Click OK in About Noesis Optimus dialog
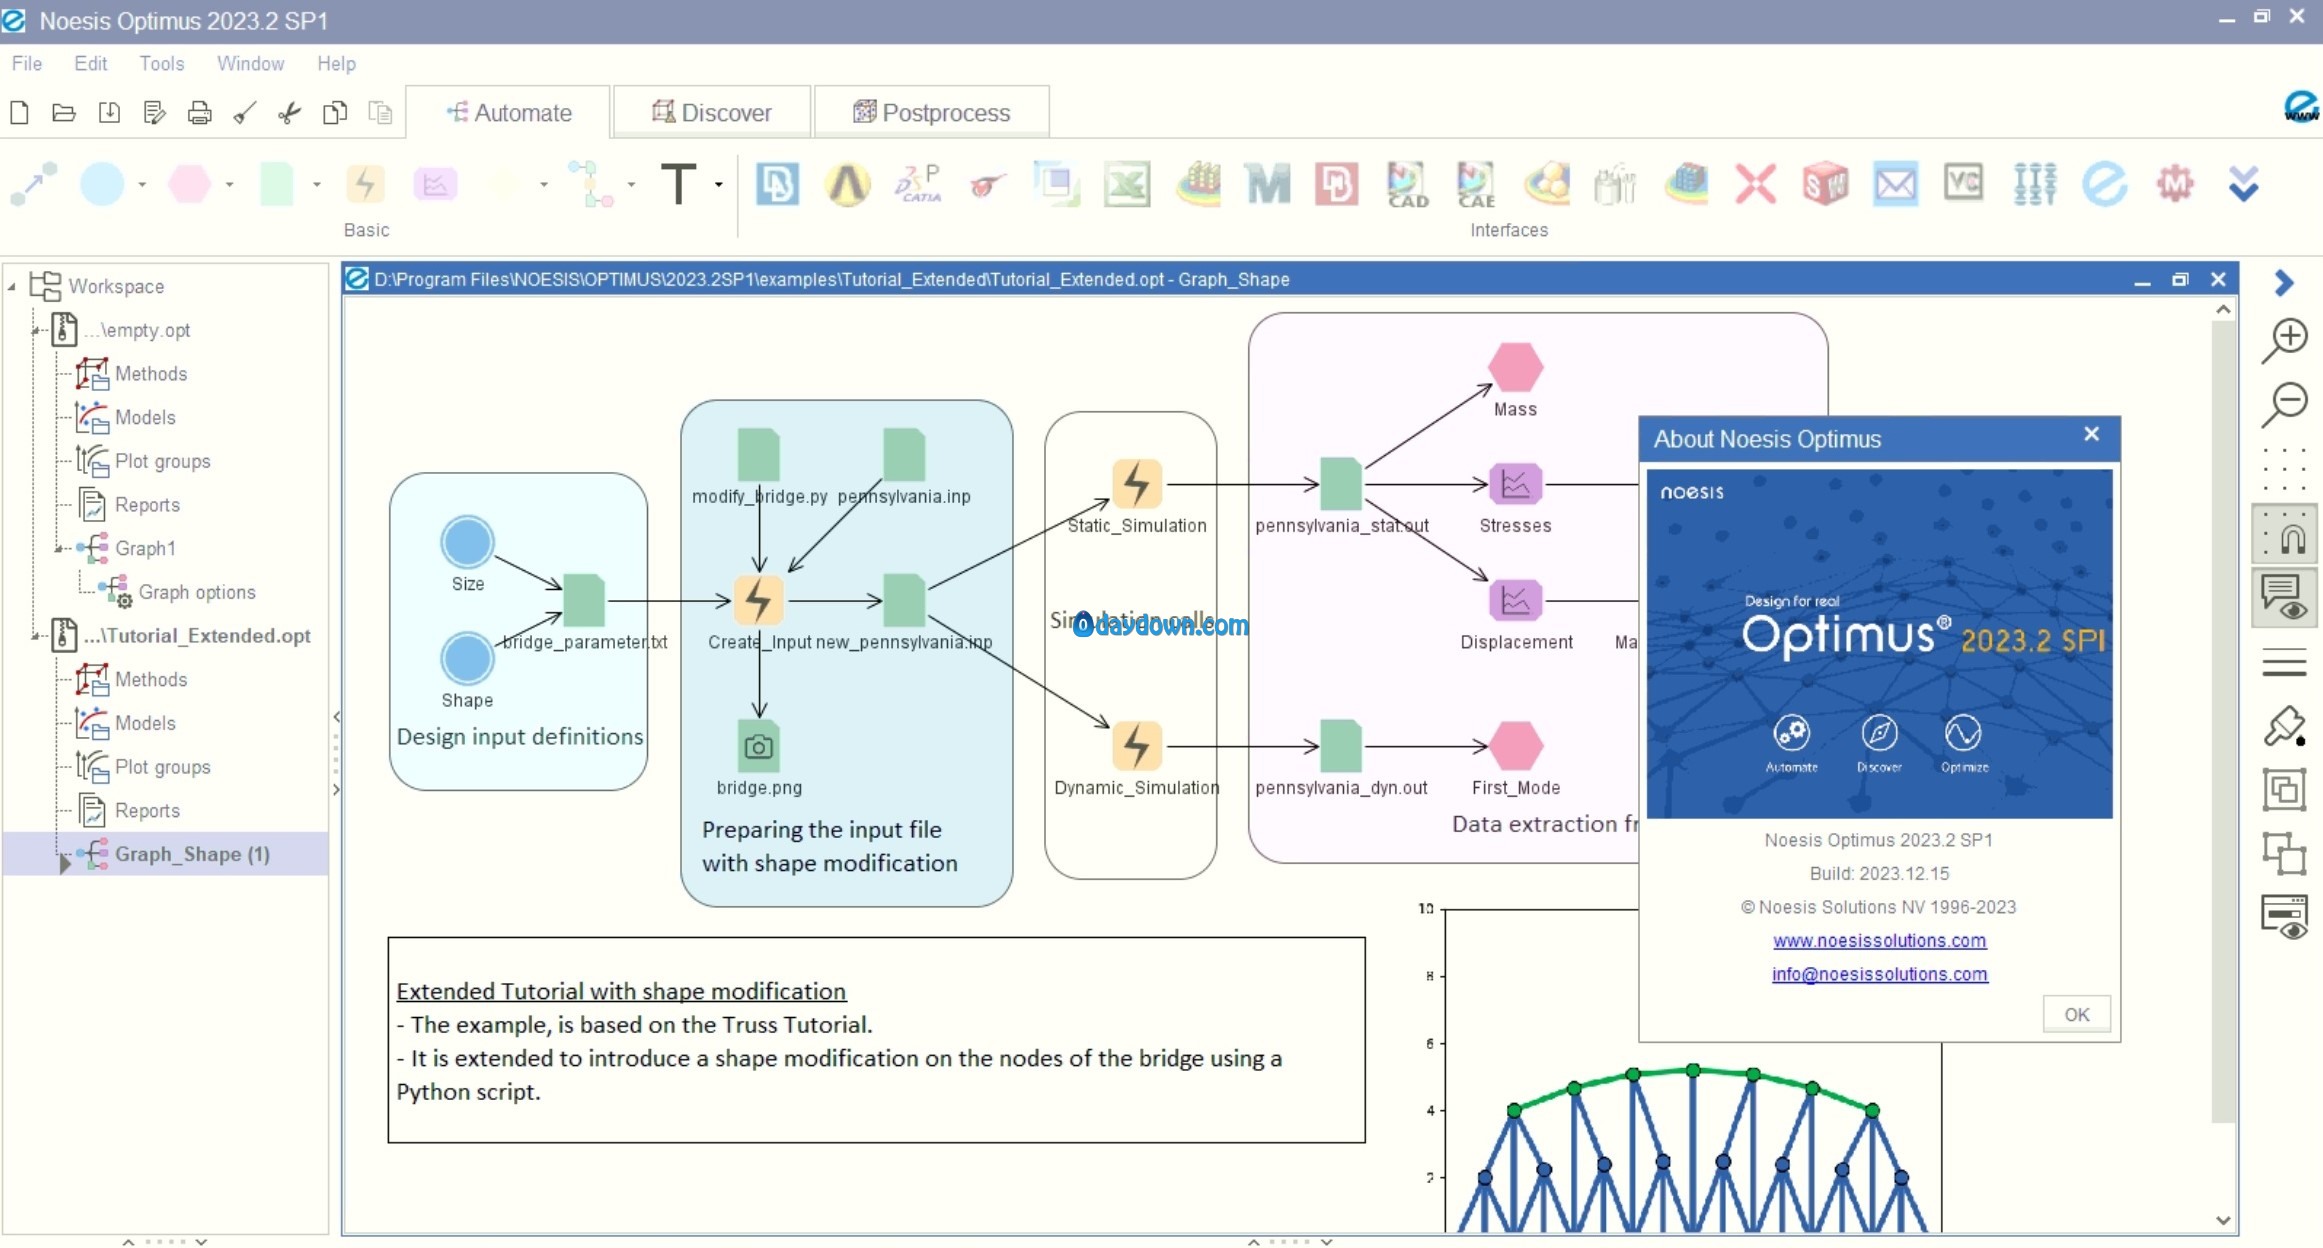 (x=2077, y=1014)
